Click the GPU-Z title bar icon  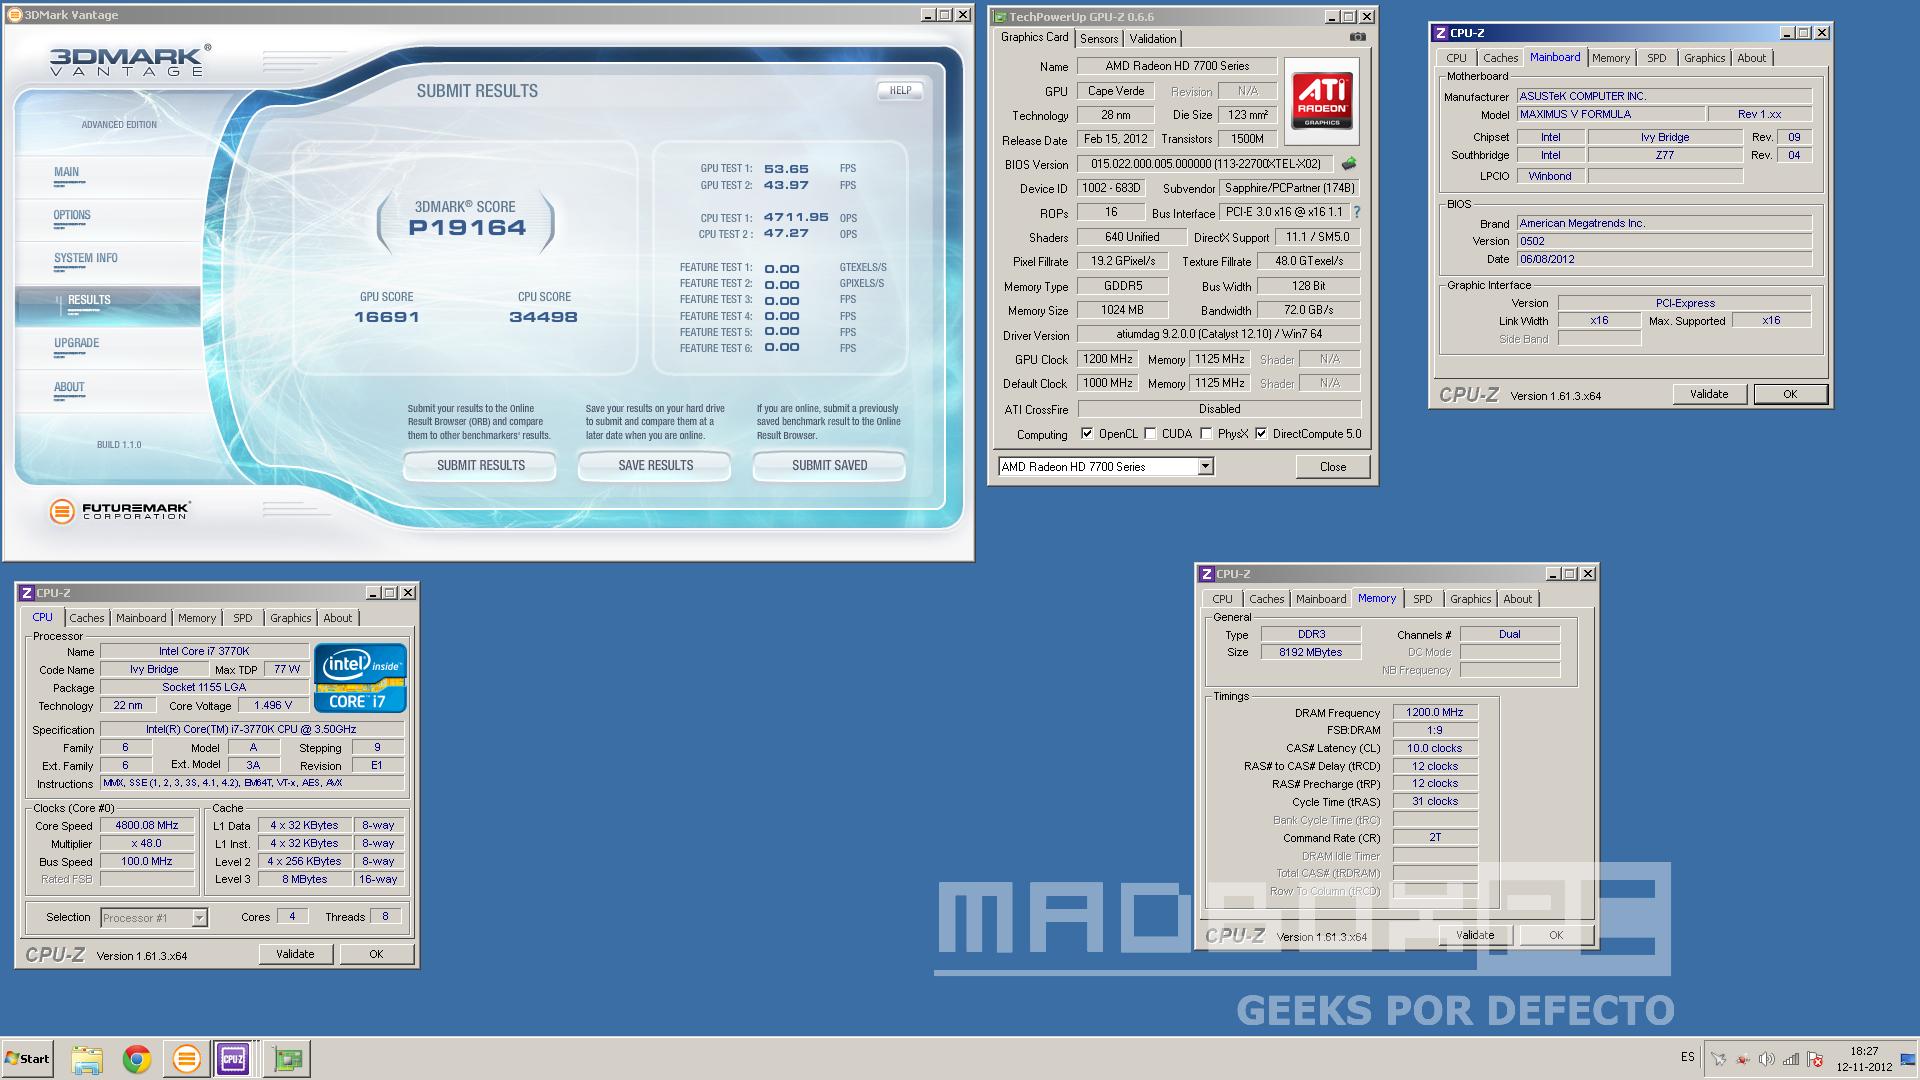999,17
